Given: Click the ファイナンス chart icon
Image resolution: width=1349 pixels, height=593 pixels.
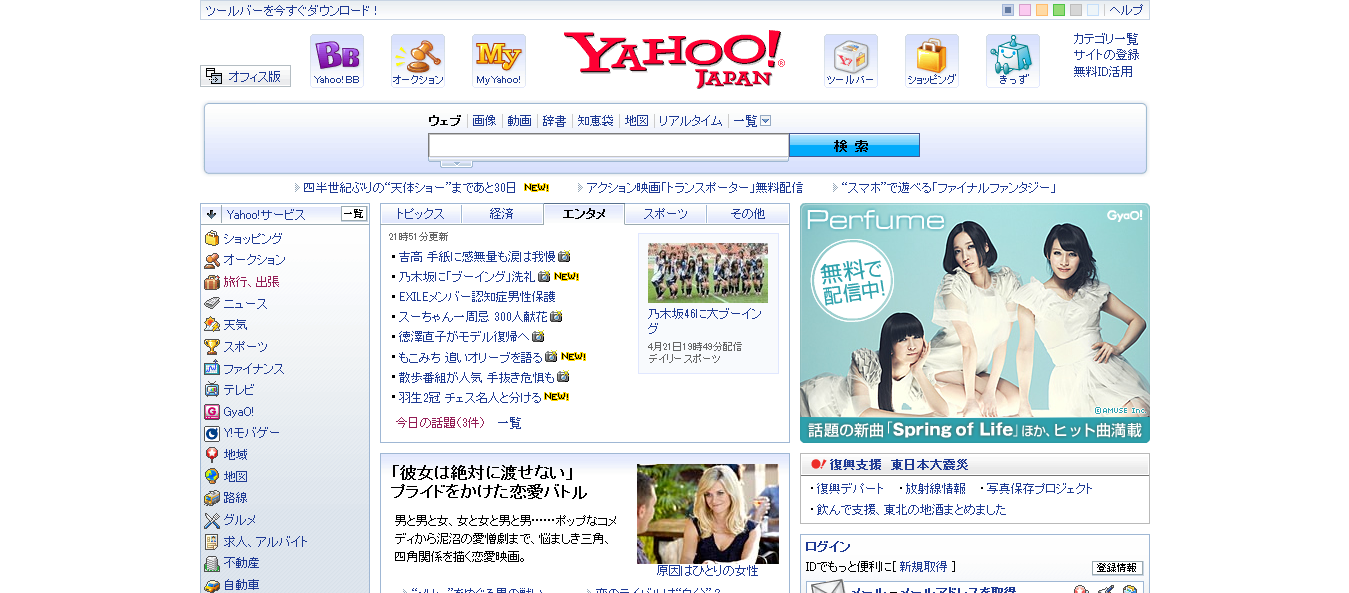Looking at the screenshot, I should click(x=212, y=368).
